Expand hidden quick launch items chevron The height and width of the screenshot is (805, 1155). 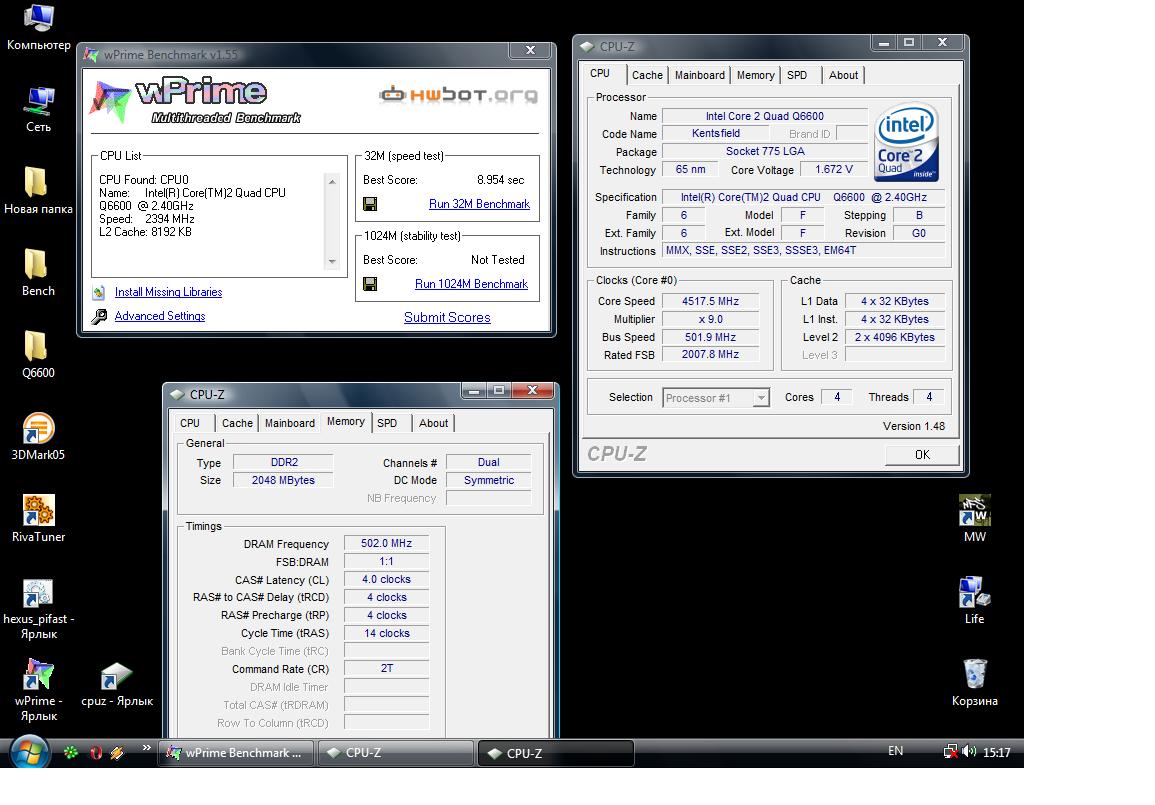click(147, 748)
